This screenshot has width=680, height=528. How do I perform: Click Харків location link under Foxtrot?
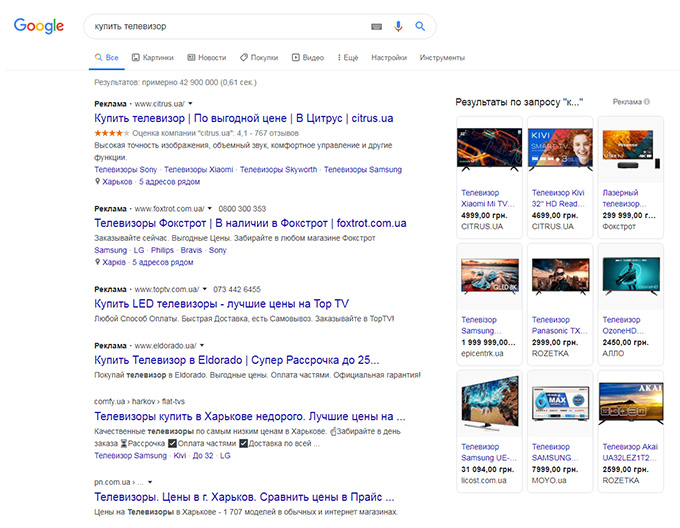(114, 262)
